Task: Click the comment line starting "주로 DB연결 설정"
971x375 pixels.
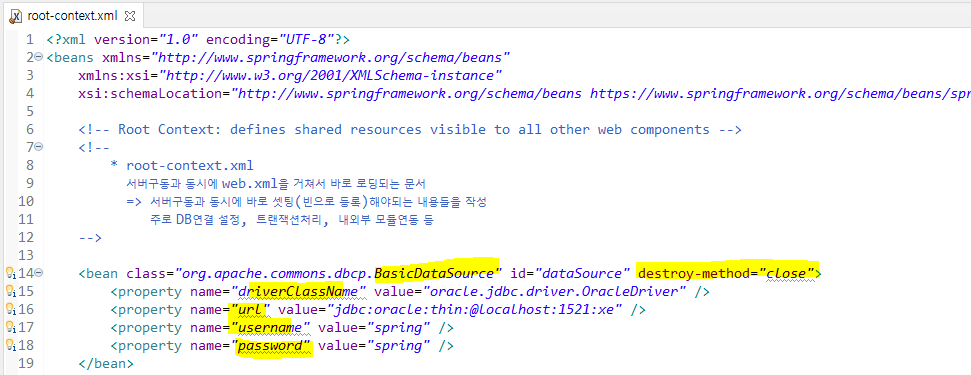Action: coord(291,219)
